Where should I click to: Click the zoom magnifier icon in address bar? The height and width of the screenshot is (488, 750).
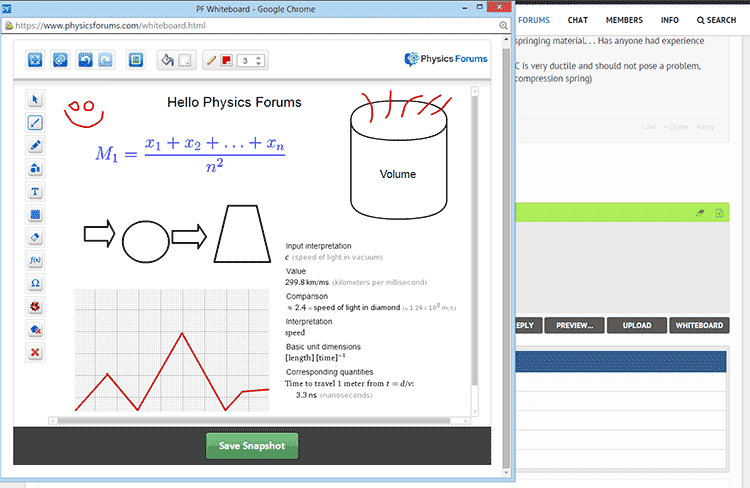click(x=503, y=25)
